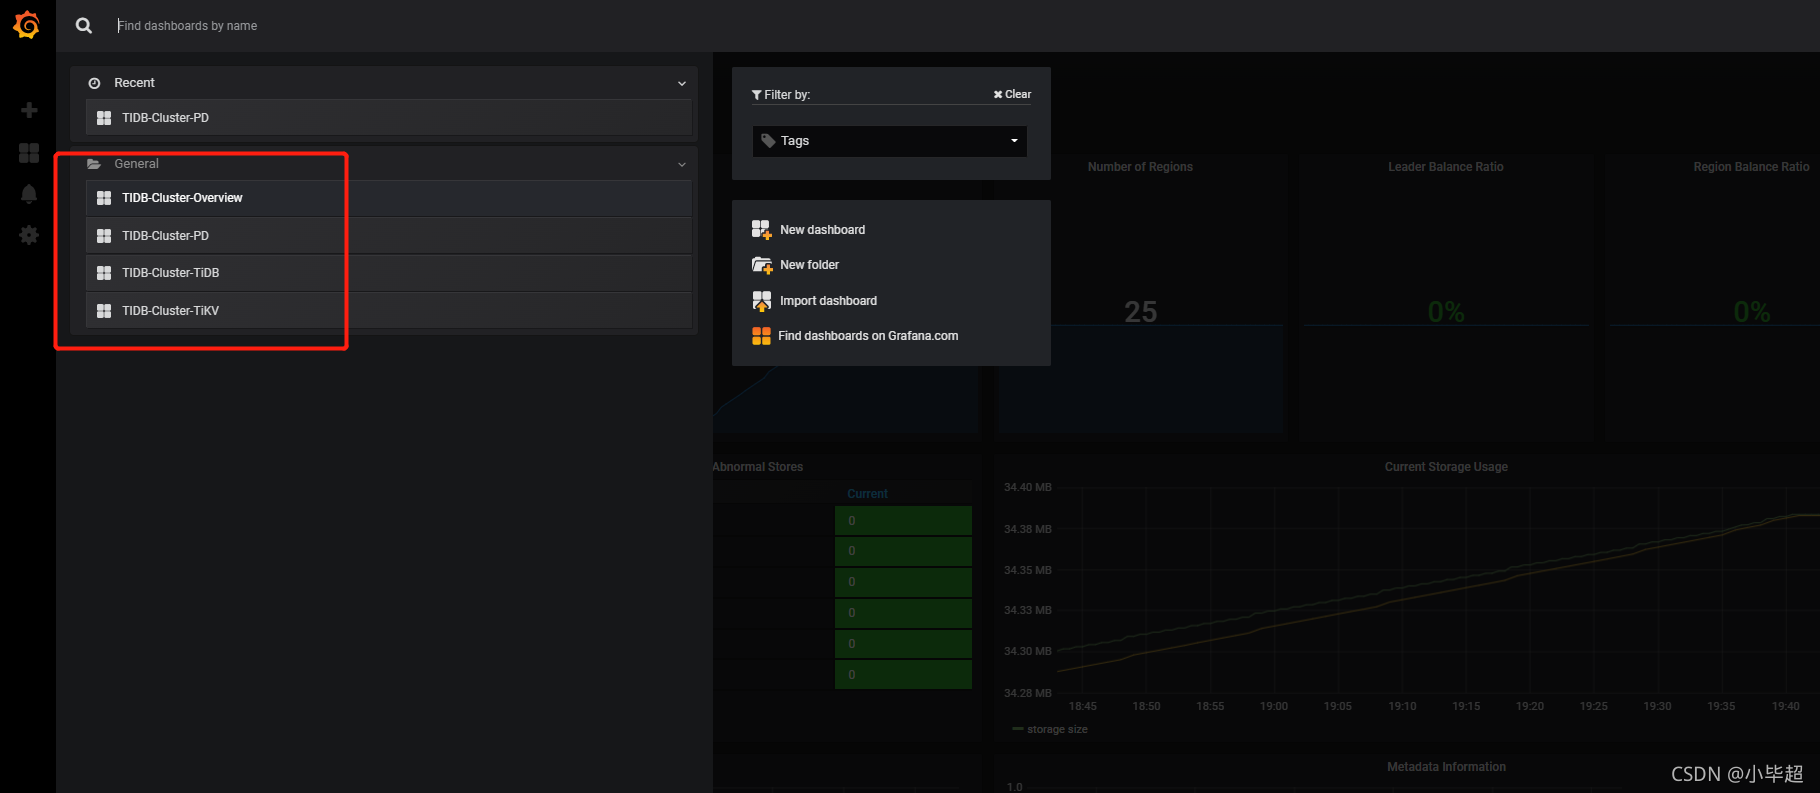Toggle the storage size legend entry

click(x=1057, y=729)
